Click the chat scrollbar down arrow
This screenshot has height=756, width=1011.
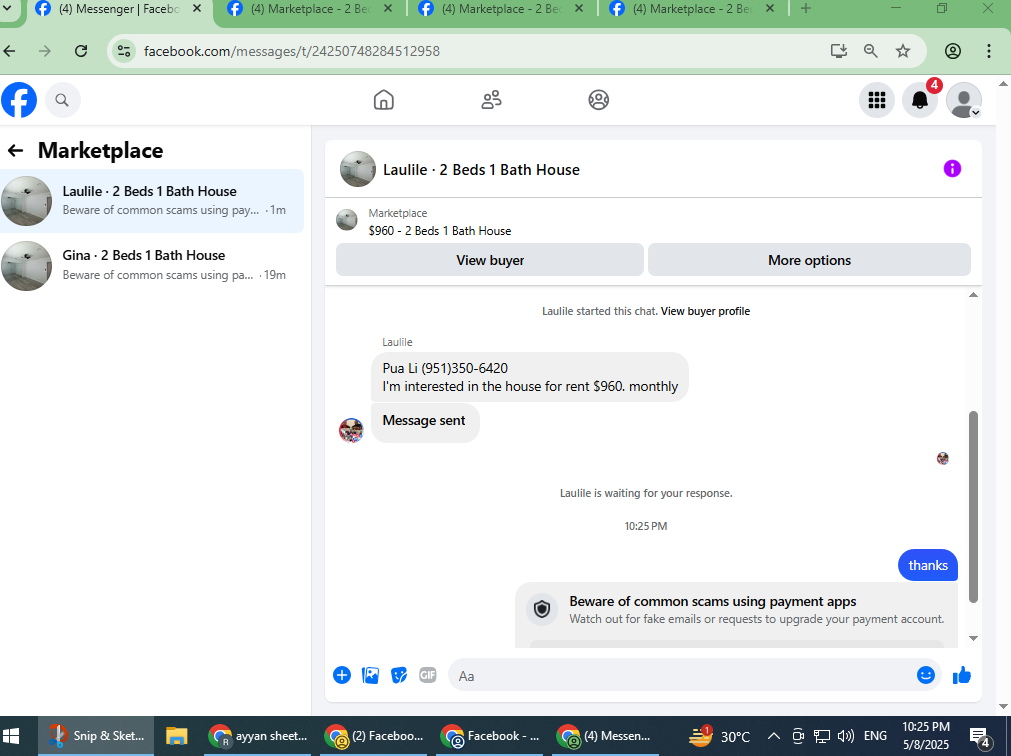coord(973,638)
